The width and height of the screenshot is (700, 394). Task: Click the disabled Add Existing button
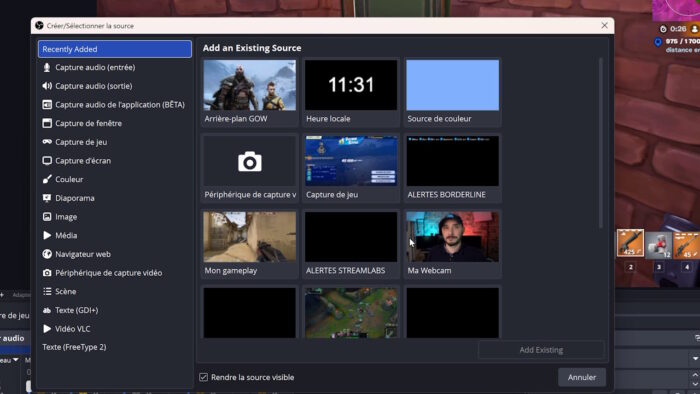541,350
